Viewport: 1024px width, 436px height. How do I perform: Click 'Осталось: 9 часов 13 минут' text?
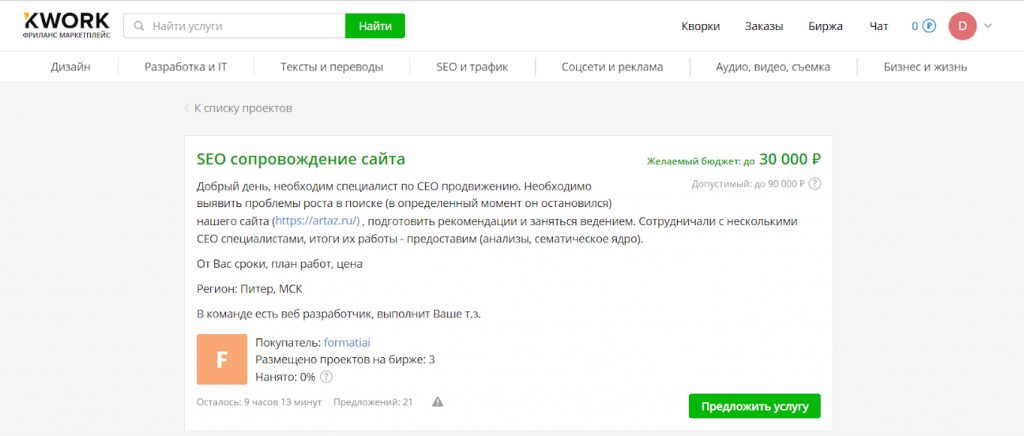coord(259,402)
